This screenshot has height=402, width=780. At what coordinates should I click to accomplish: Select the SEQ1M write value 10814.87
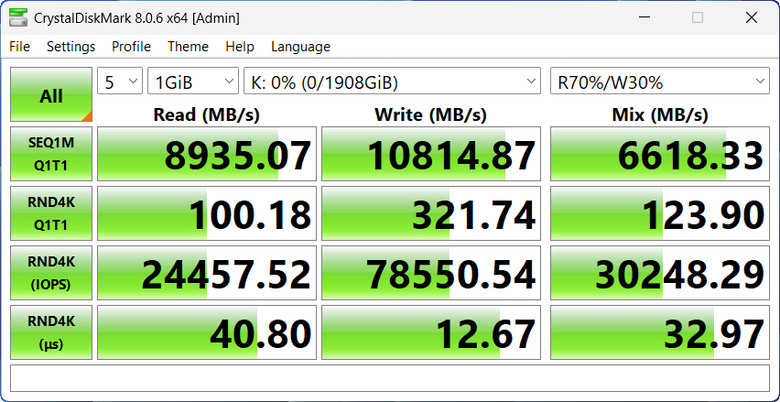(x=431, y=154)
